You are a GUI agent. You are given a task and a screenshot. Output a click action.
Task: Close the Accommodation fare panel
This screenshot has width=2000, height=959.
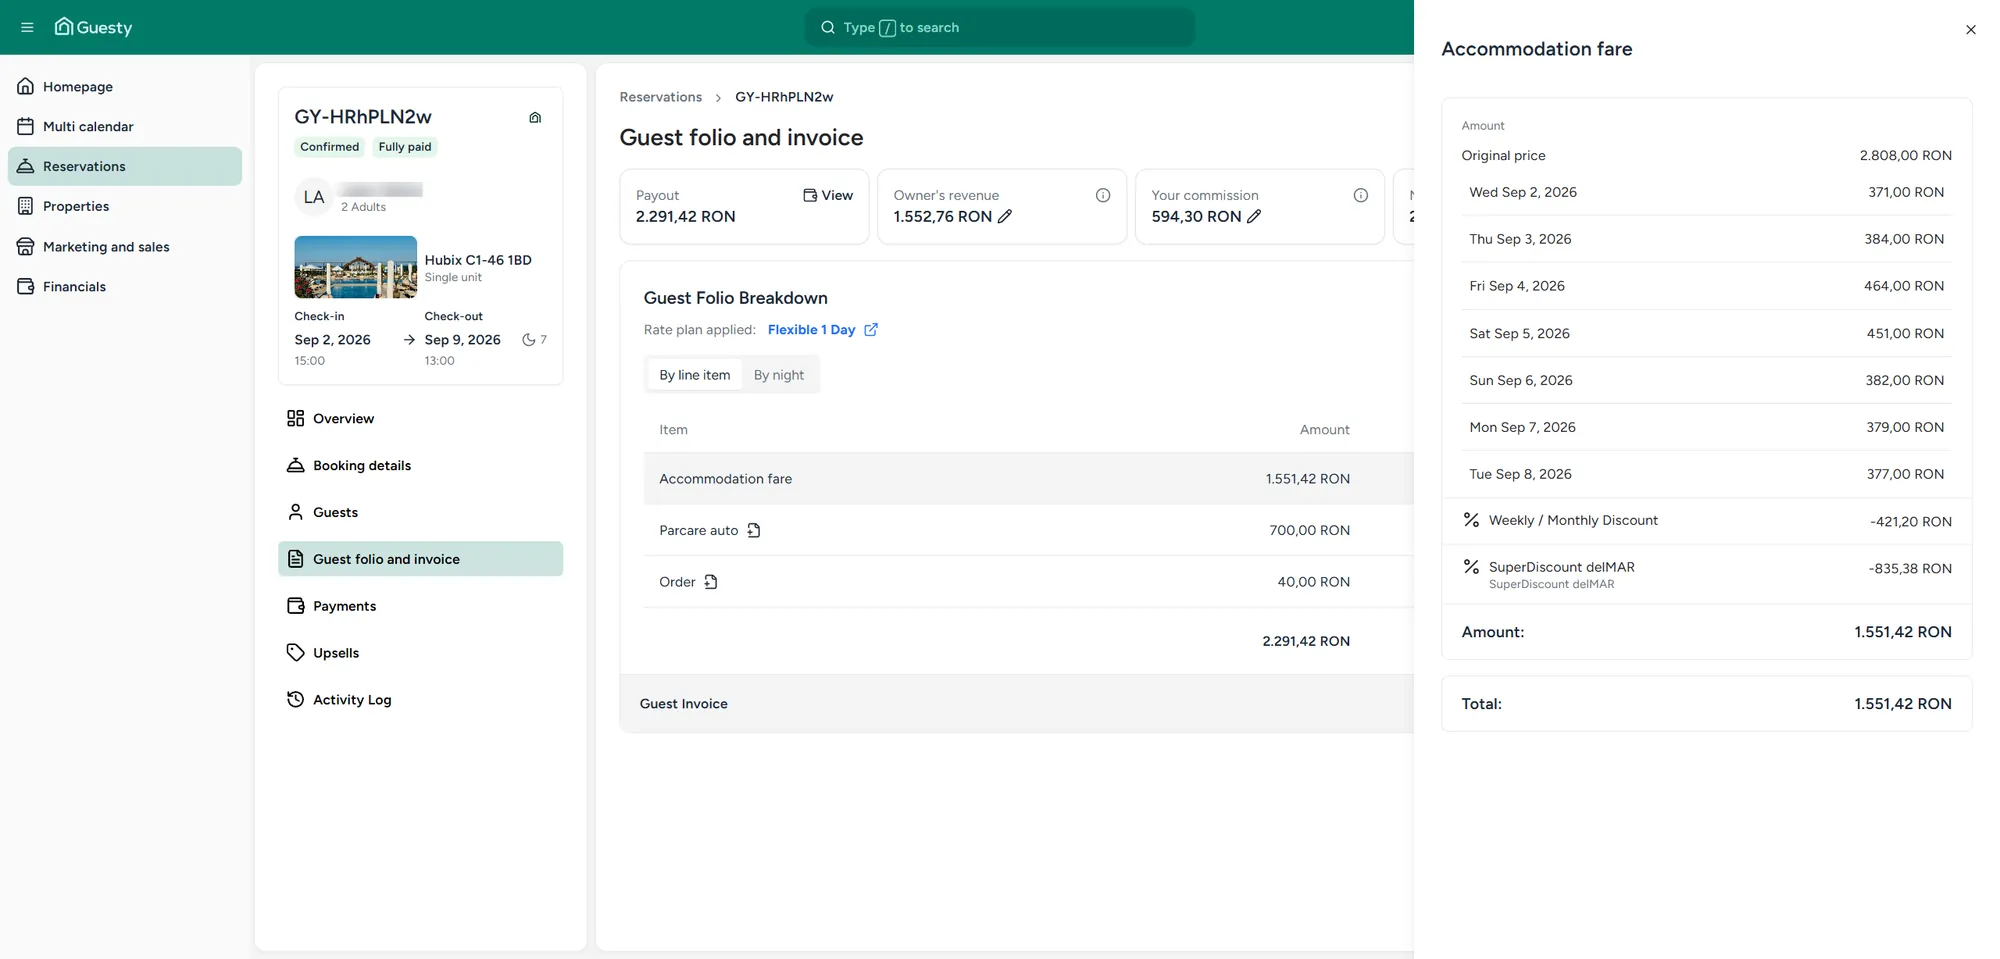tap(1971, 29)
